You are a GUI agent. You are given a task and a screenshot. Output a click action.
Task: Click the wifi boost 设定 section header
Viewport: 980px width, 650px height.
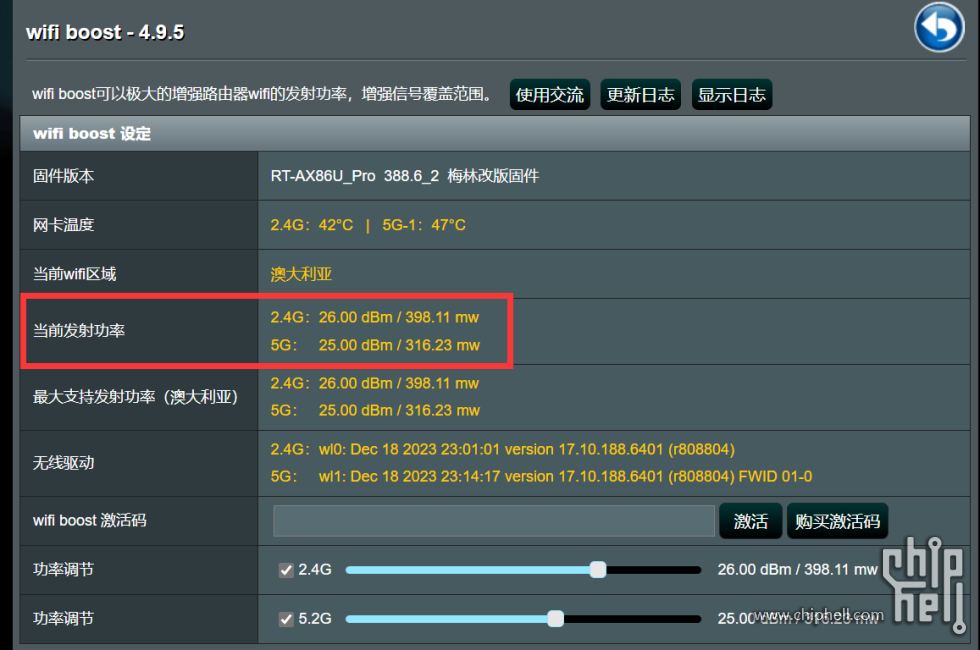click(495, 134)
